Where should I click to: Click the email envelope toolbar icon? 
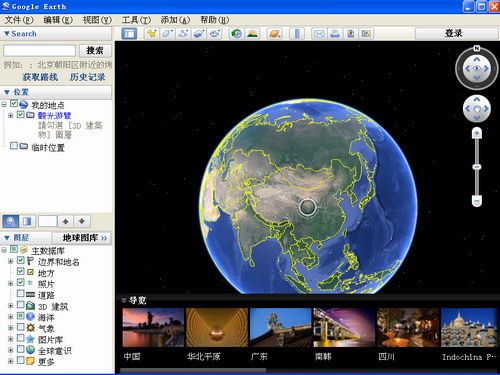pyautogui.click(x=319, y=34)
